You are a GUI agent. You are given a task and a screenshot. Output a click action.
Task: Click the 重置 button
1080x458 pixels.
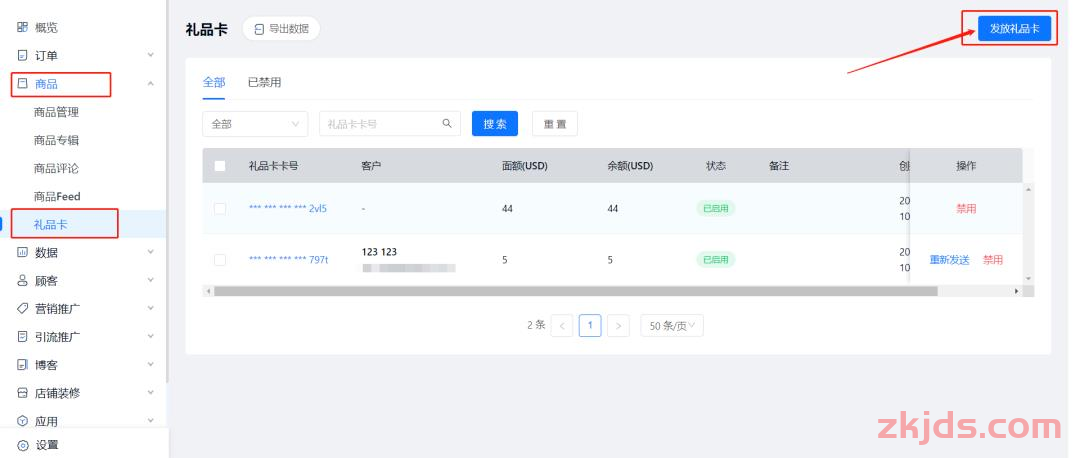coord(554,124)
